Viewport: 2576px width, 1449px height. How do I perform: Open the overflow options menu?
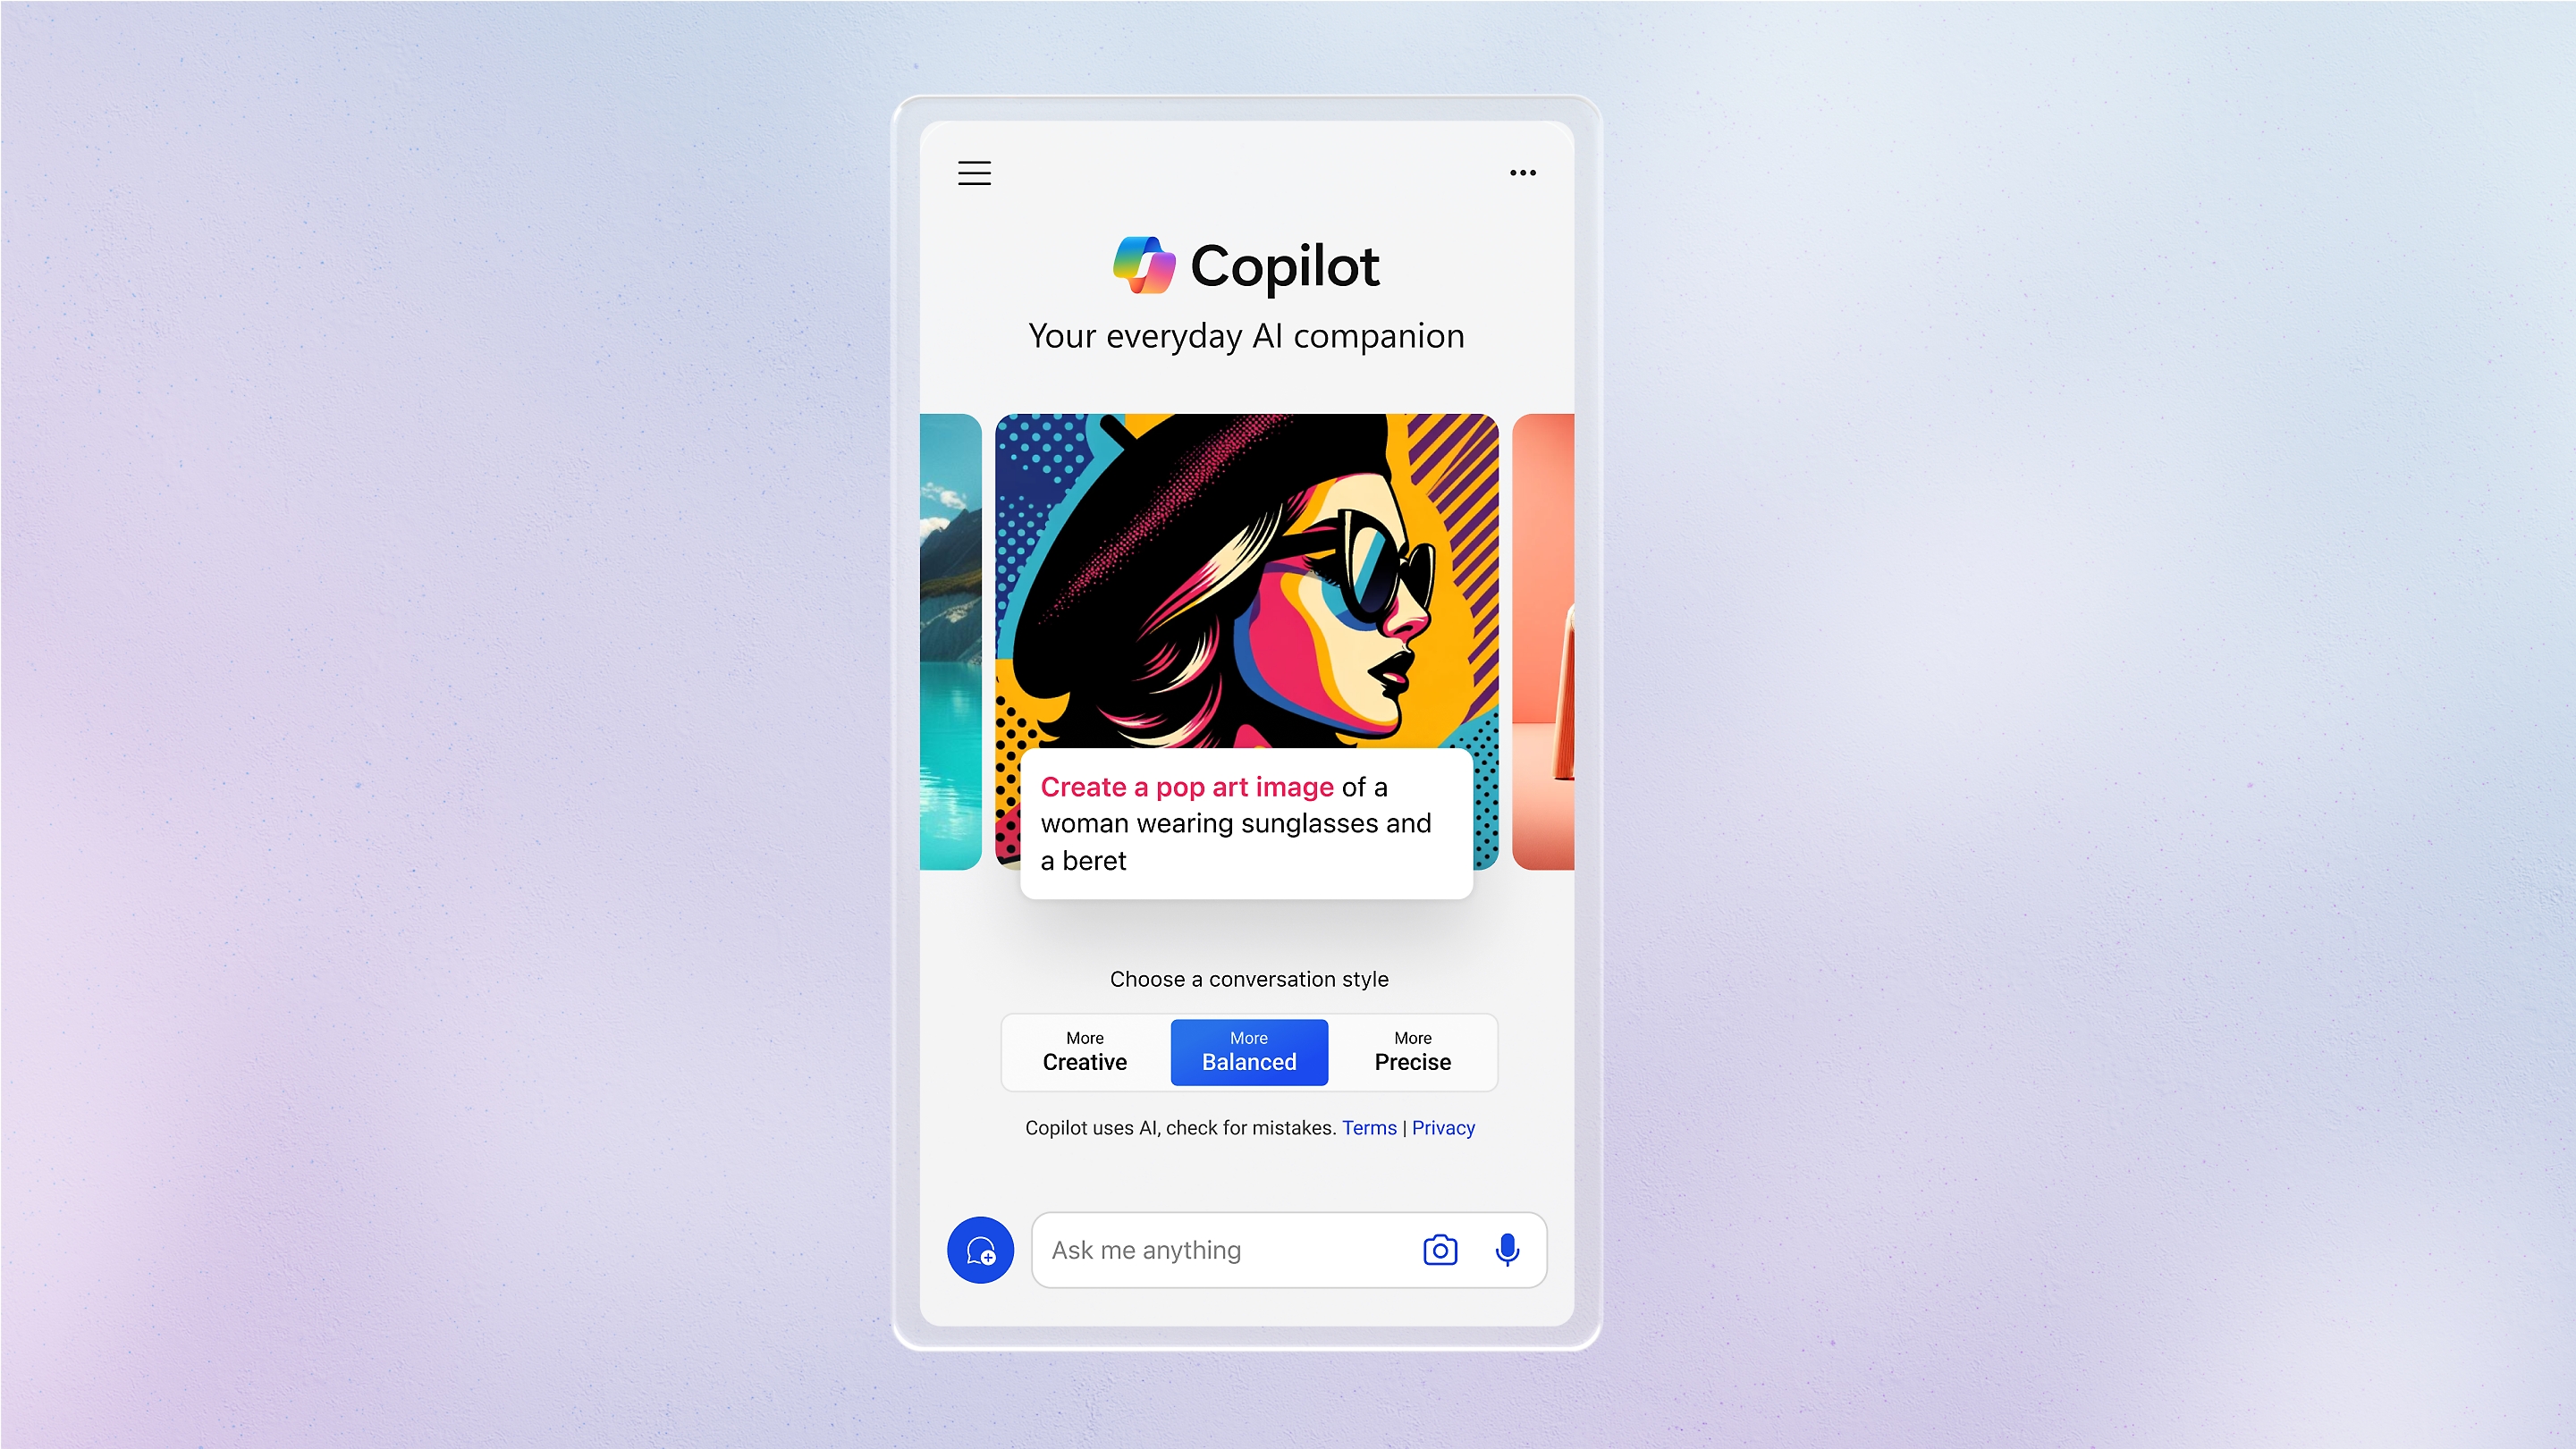1524,172
